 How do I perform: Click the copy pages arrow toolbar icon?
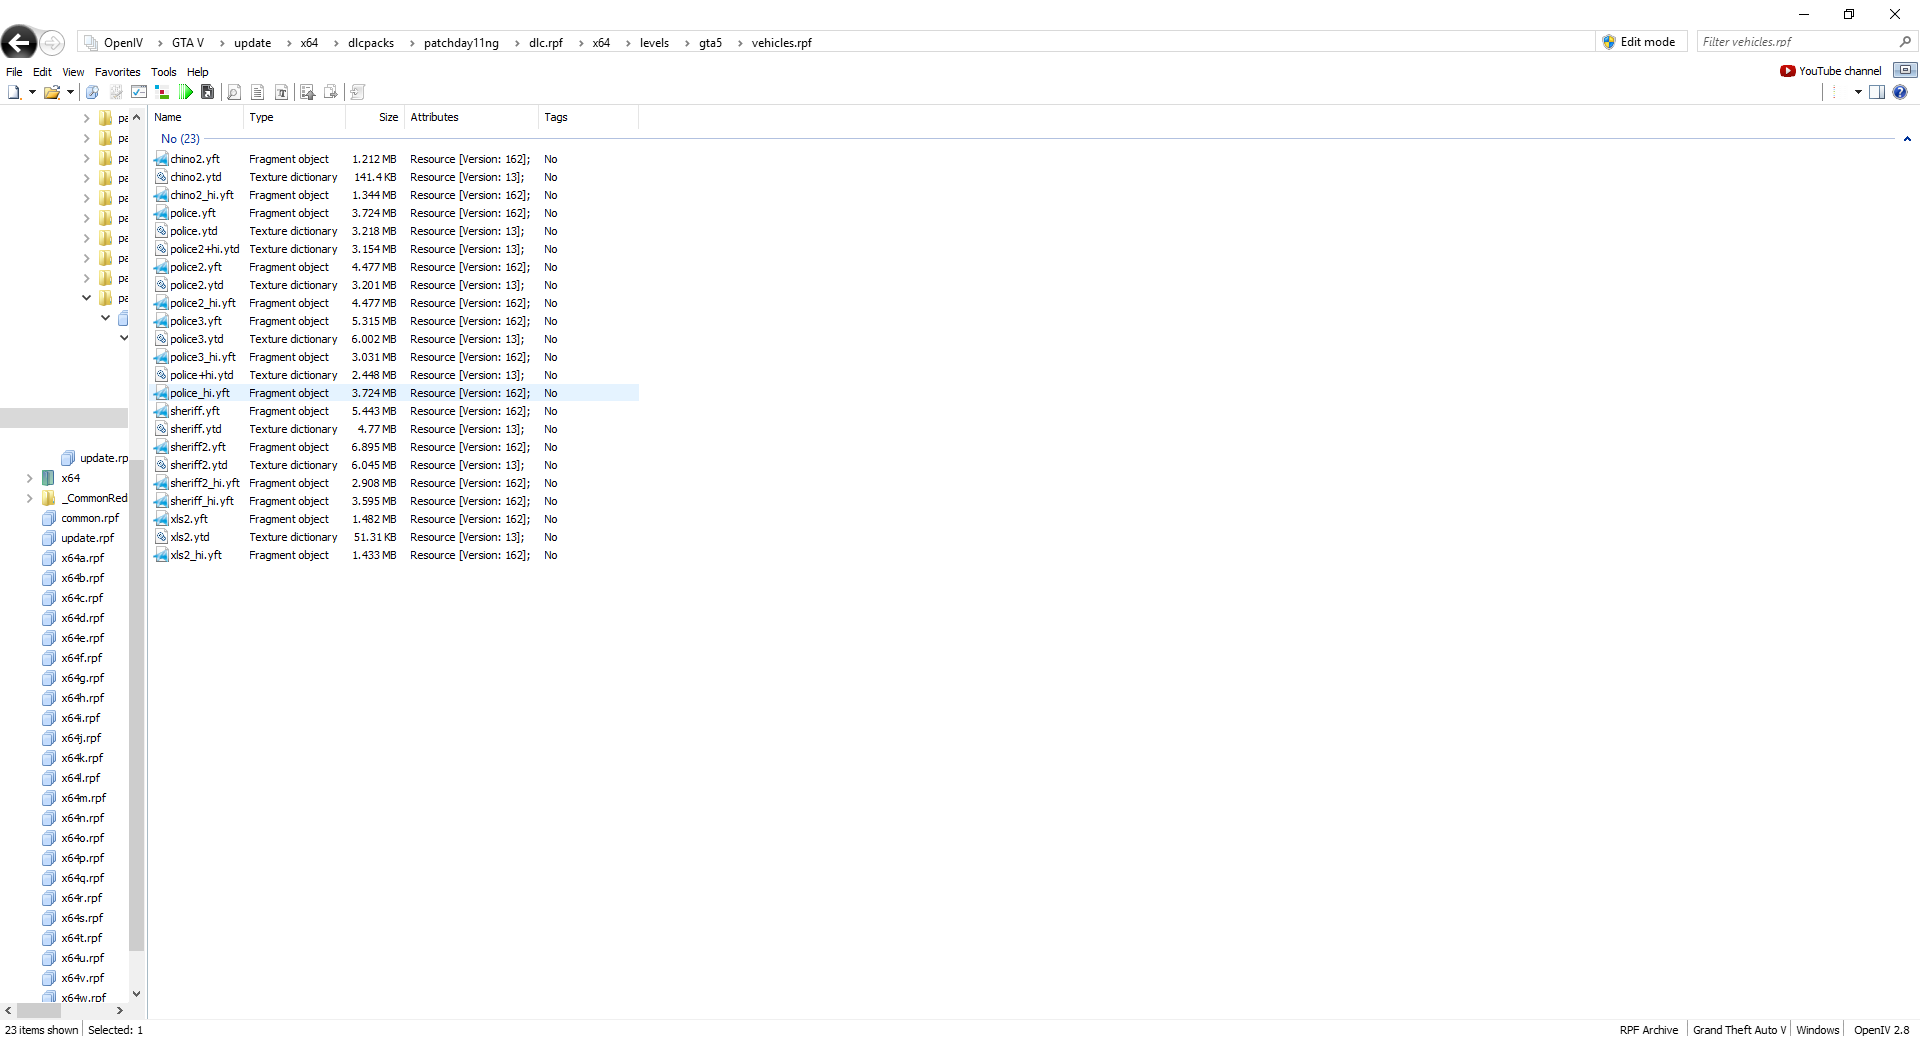(331, 92)
